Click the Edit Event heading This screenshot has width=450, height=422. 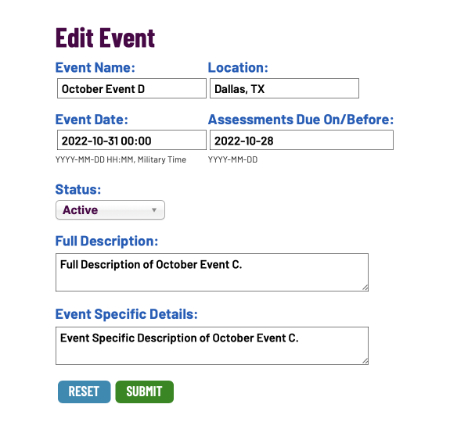[105, 38]
